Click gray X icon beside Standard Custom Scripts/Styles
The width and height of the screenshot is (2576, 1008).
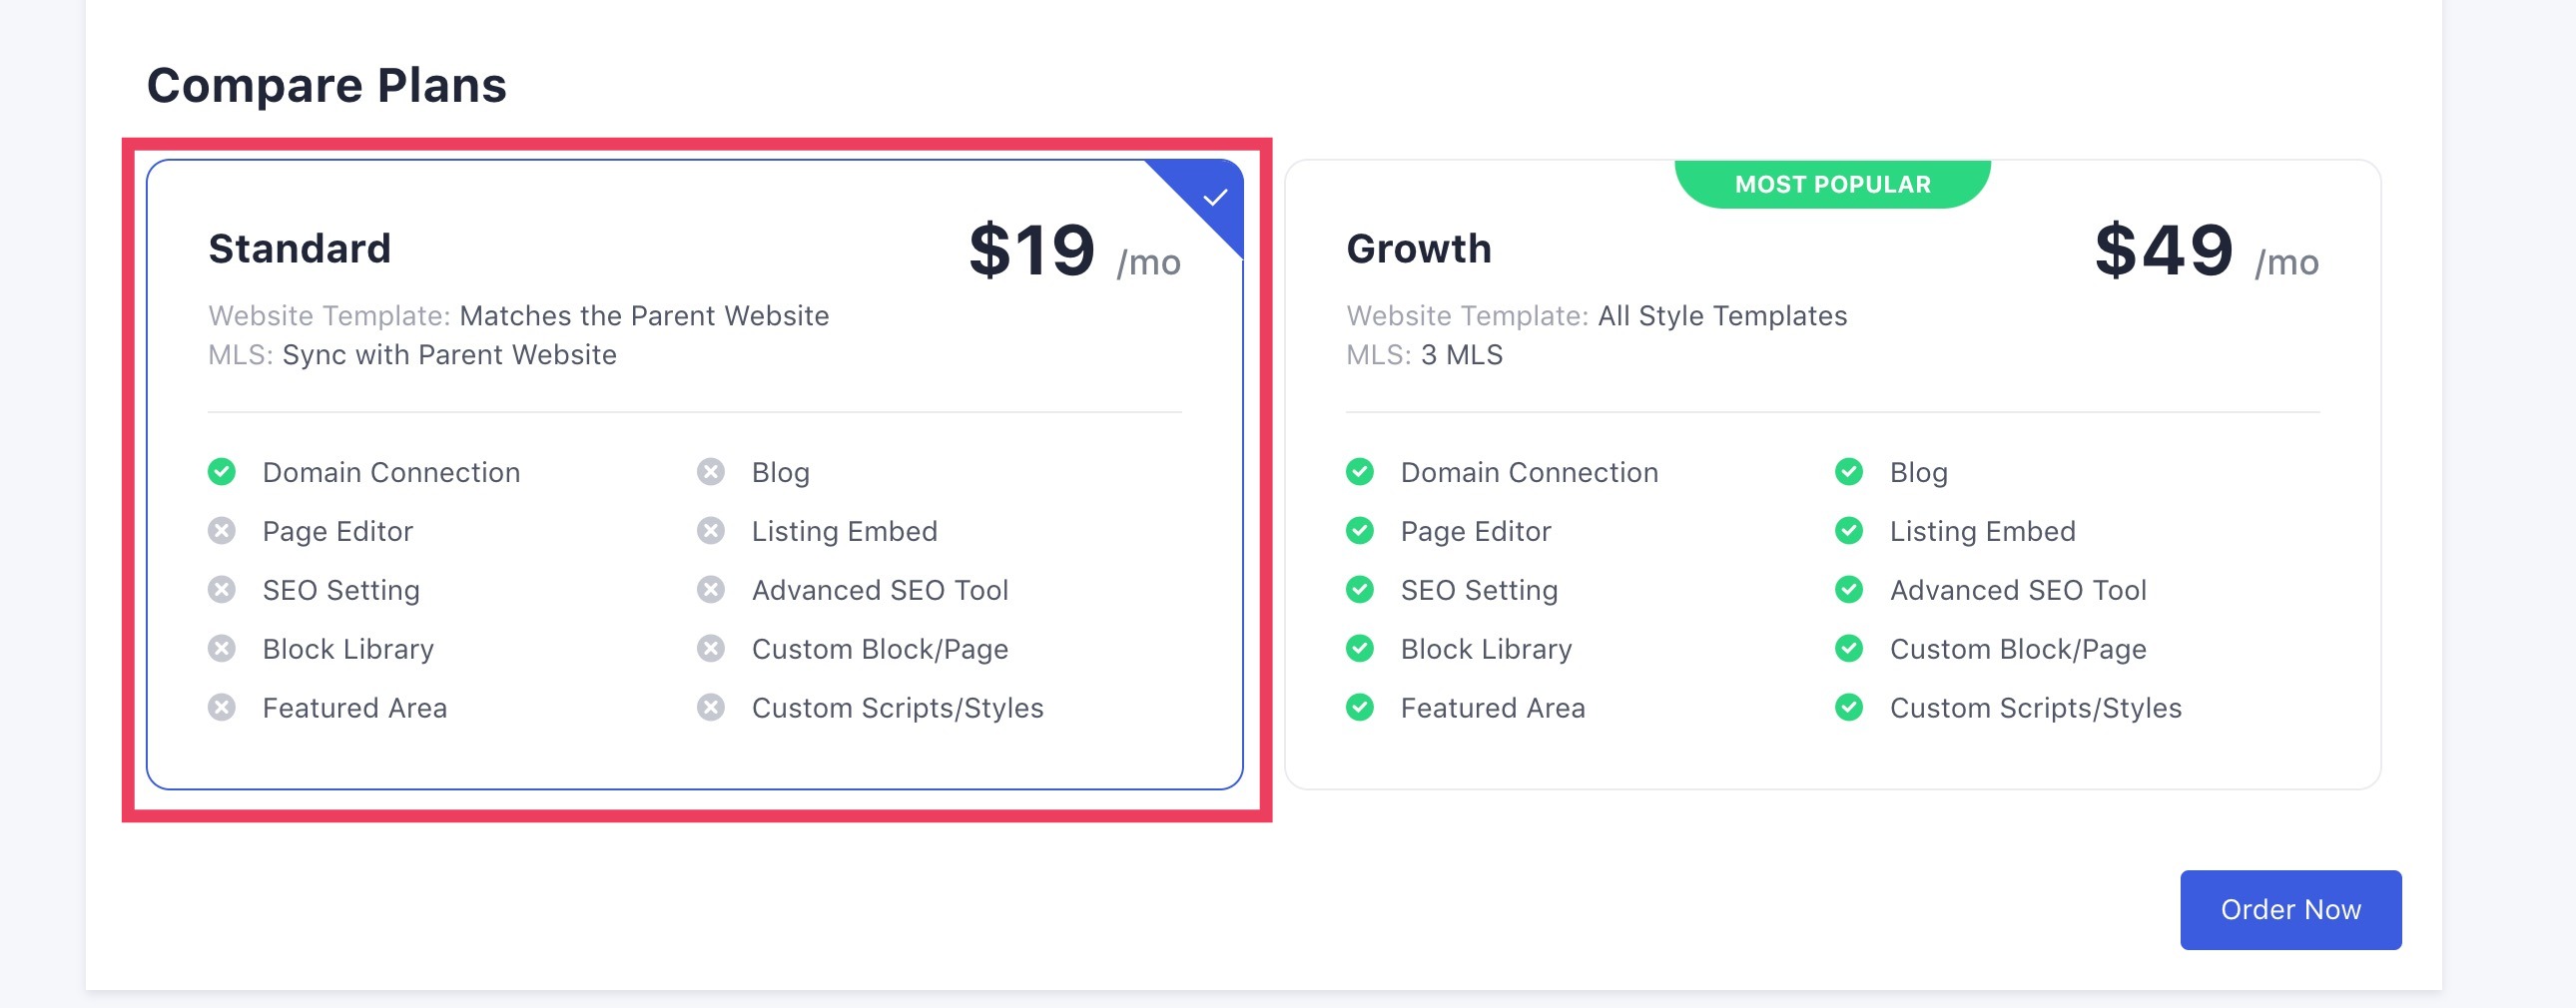(711, 707)
